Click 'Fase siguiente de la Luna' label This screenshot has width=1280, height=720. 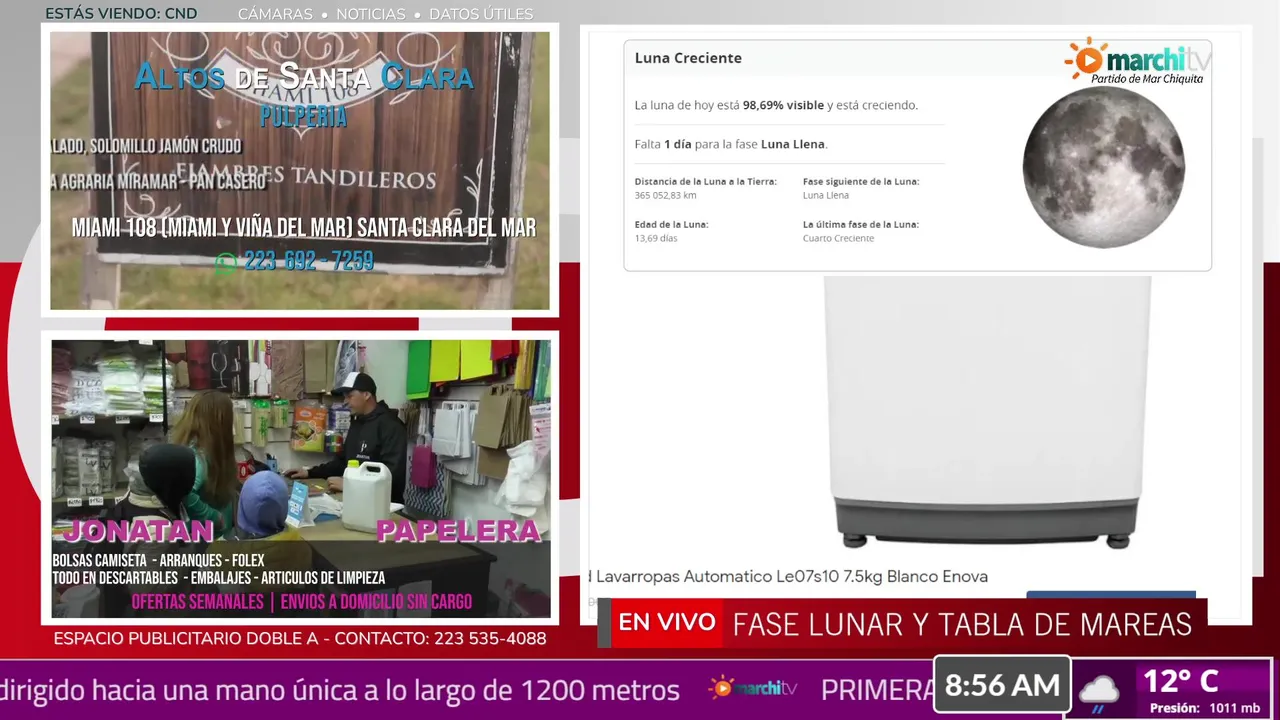click(x=860, y=182)
